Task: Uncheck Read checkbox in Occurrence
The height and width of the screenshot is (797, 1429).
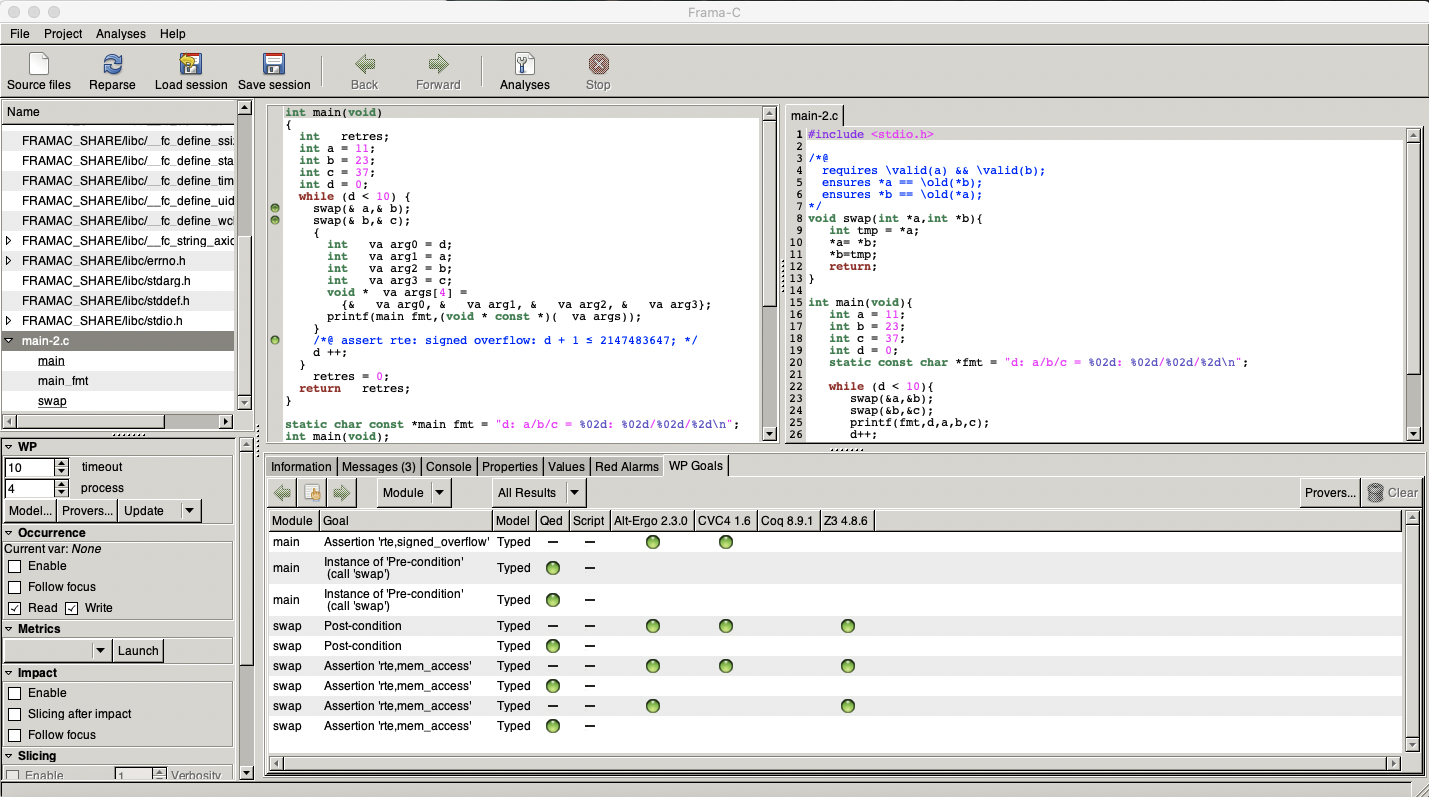Action: pos(15,608)
